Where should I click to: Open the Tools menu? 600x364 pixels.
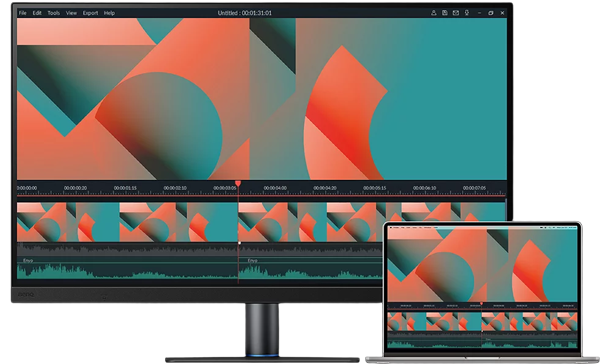[x=54, y=13]
